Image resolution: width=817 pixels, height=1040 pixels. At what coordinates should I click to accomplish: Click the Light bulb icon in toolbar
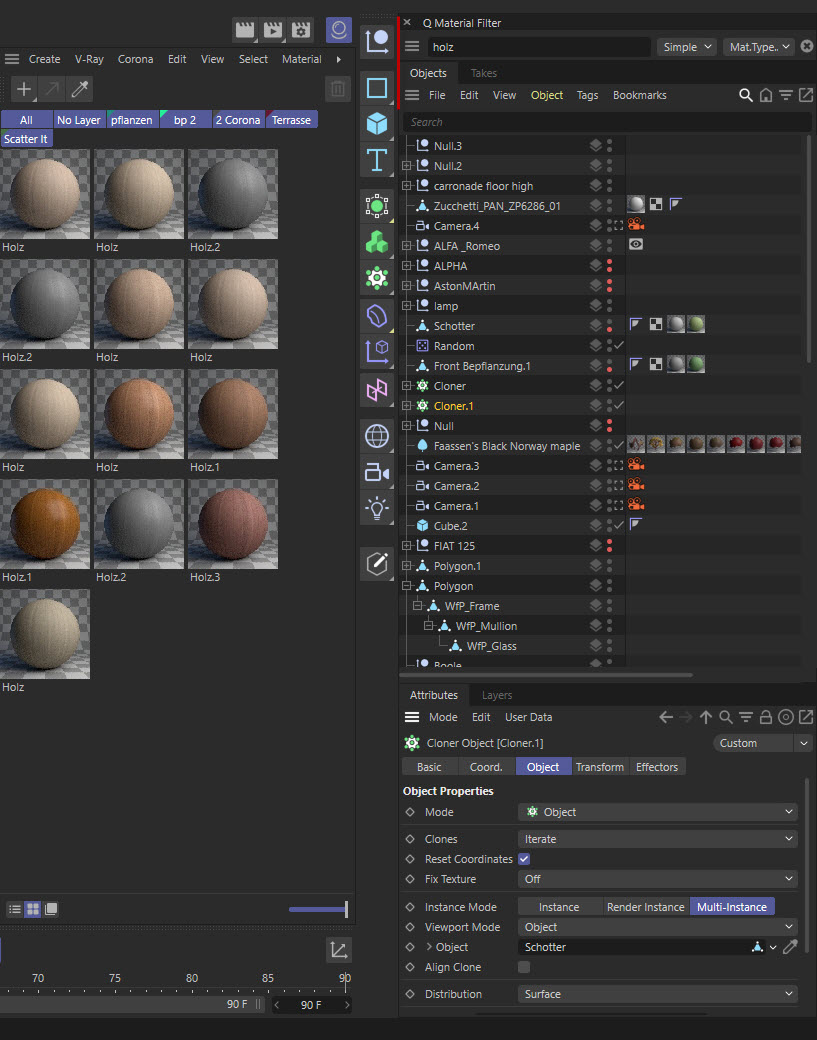pos(377,508)
